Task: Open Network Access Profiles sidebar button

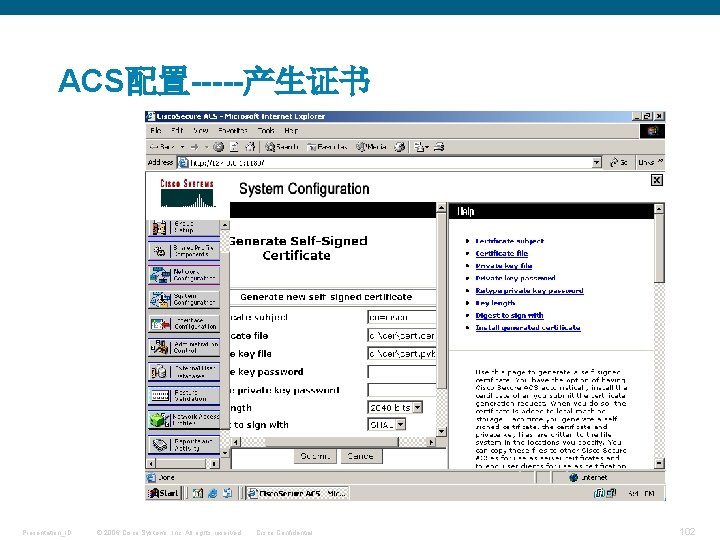Action: (x=184, y=420)
